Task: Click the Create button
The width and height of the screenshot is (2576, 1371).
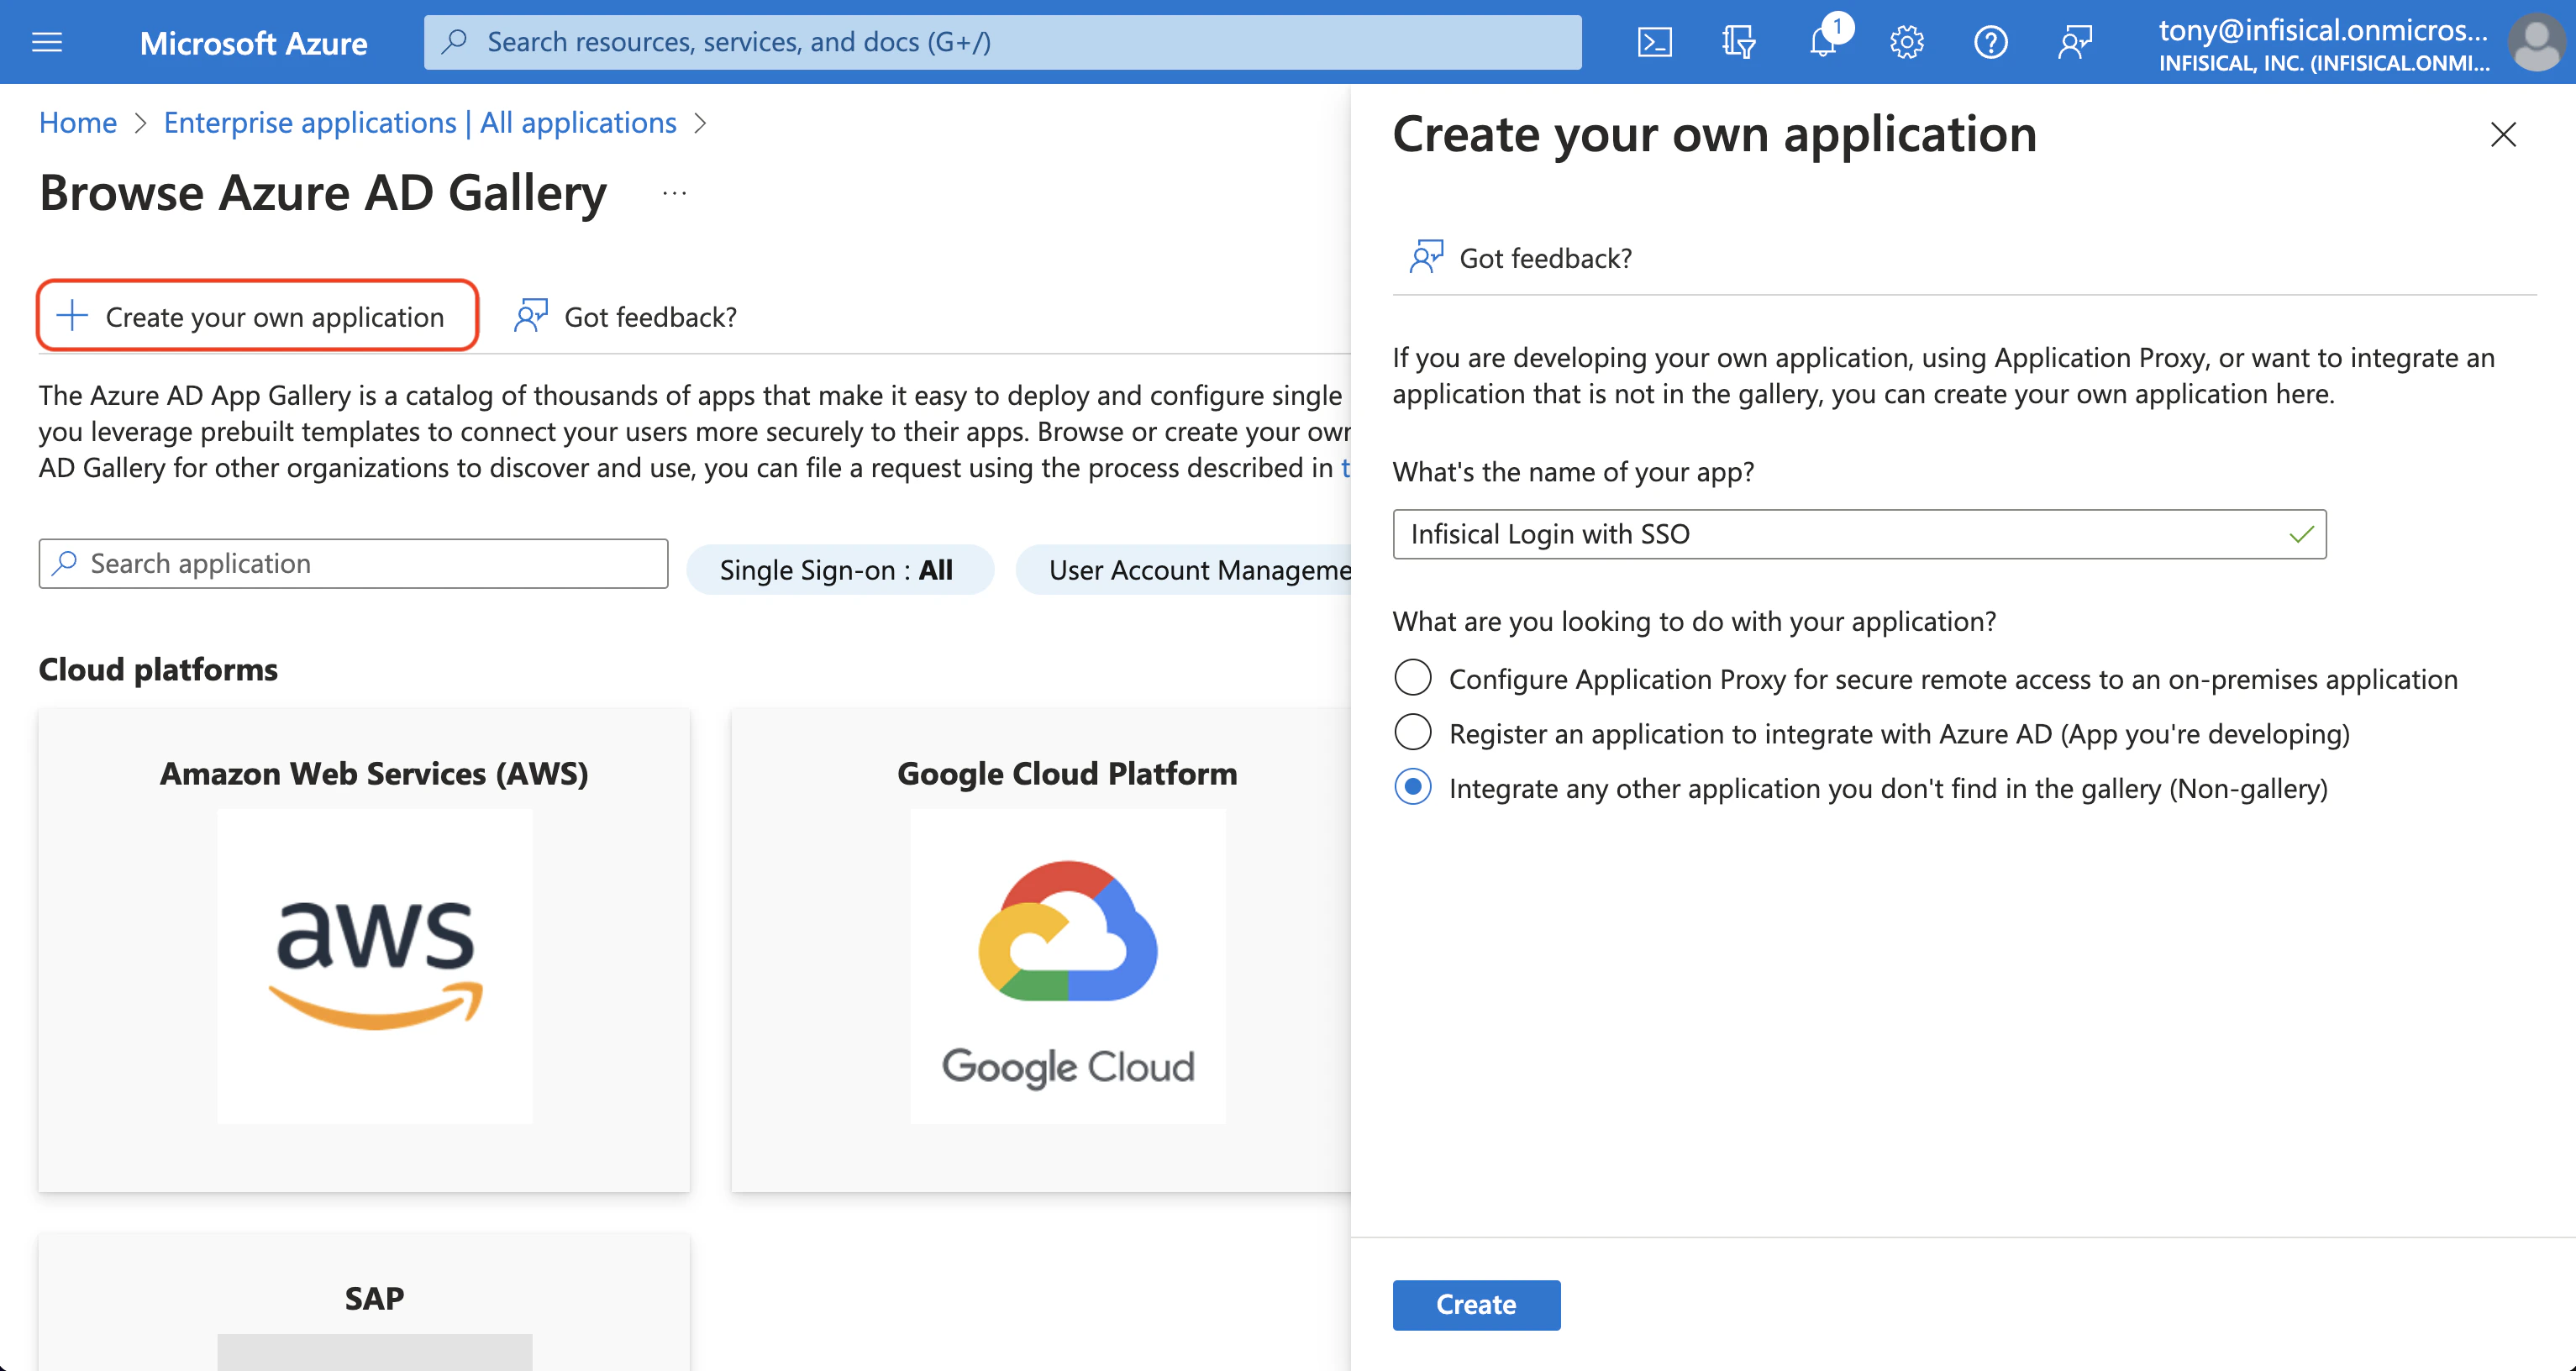Action: coord(1476,1304)
